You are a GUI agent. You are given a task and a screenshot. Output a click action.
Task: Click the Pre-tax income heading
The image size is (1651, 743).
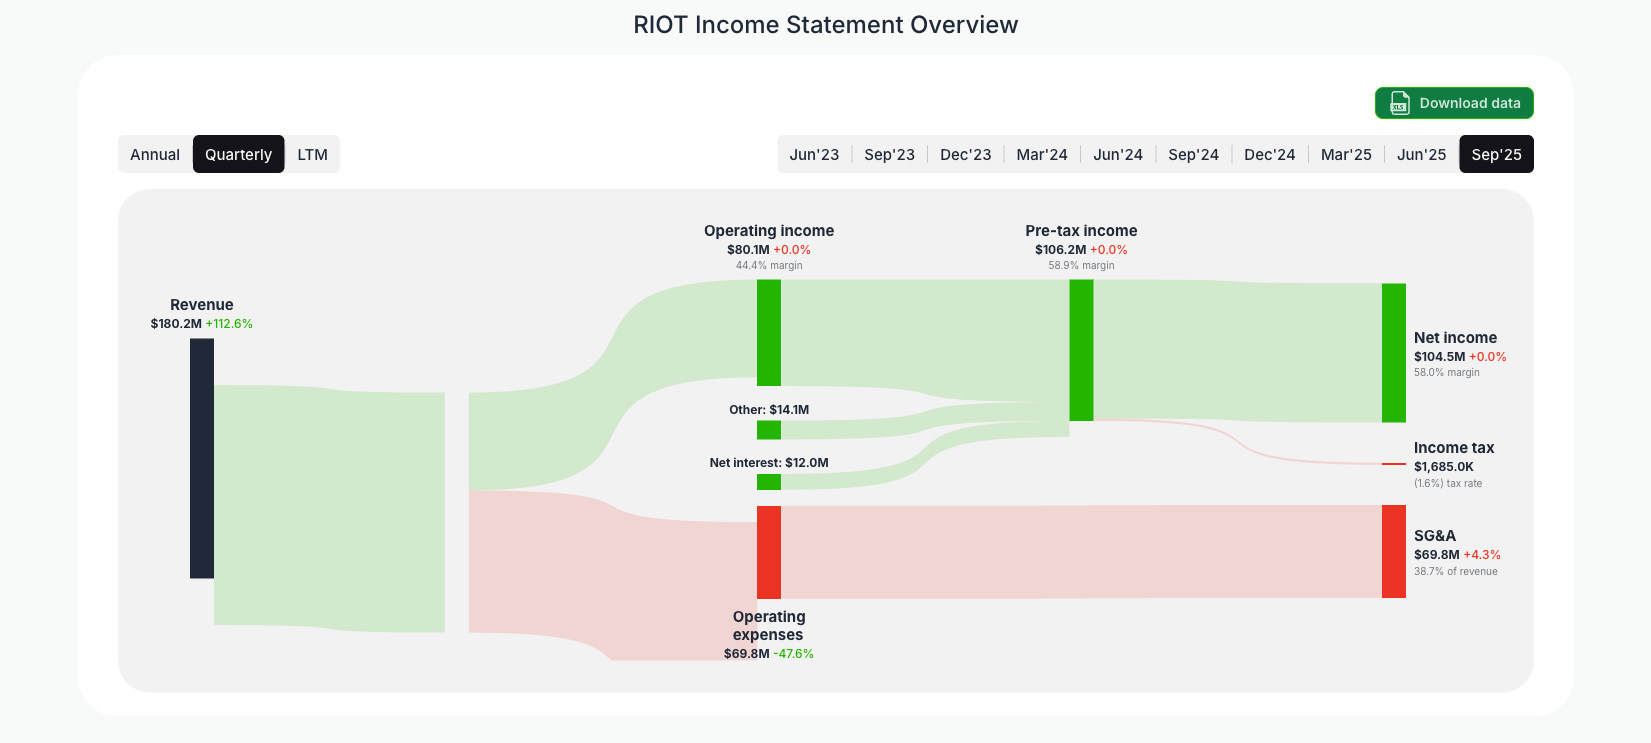pos(1081,231)
